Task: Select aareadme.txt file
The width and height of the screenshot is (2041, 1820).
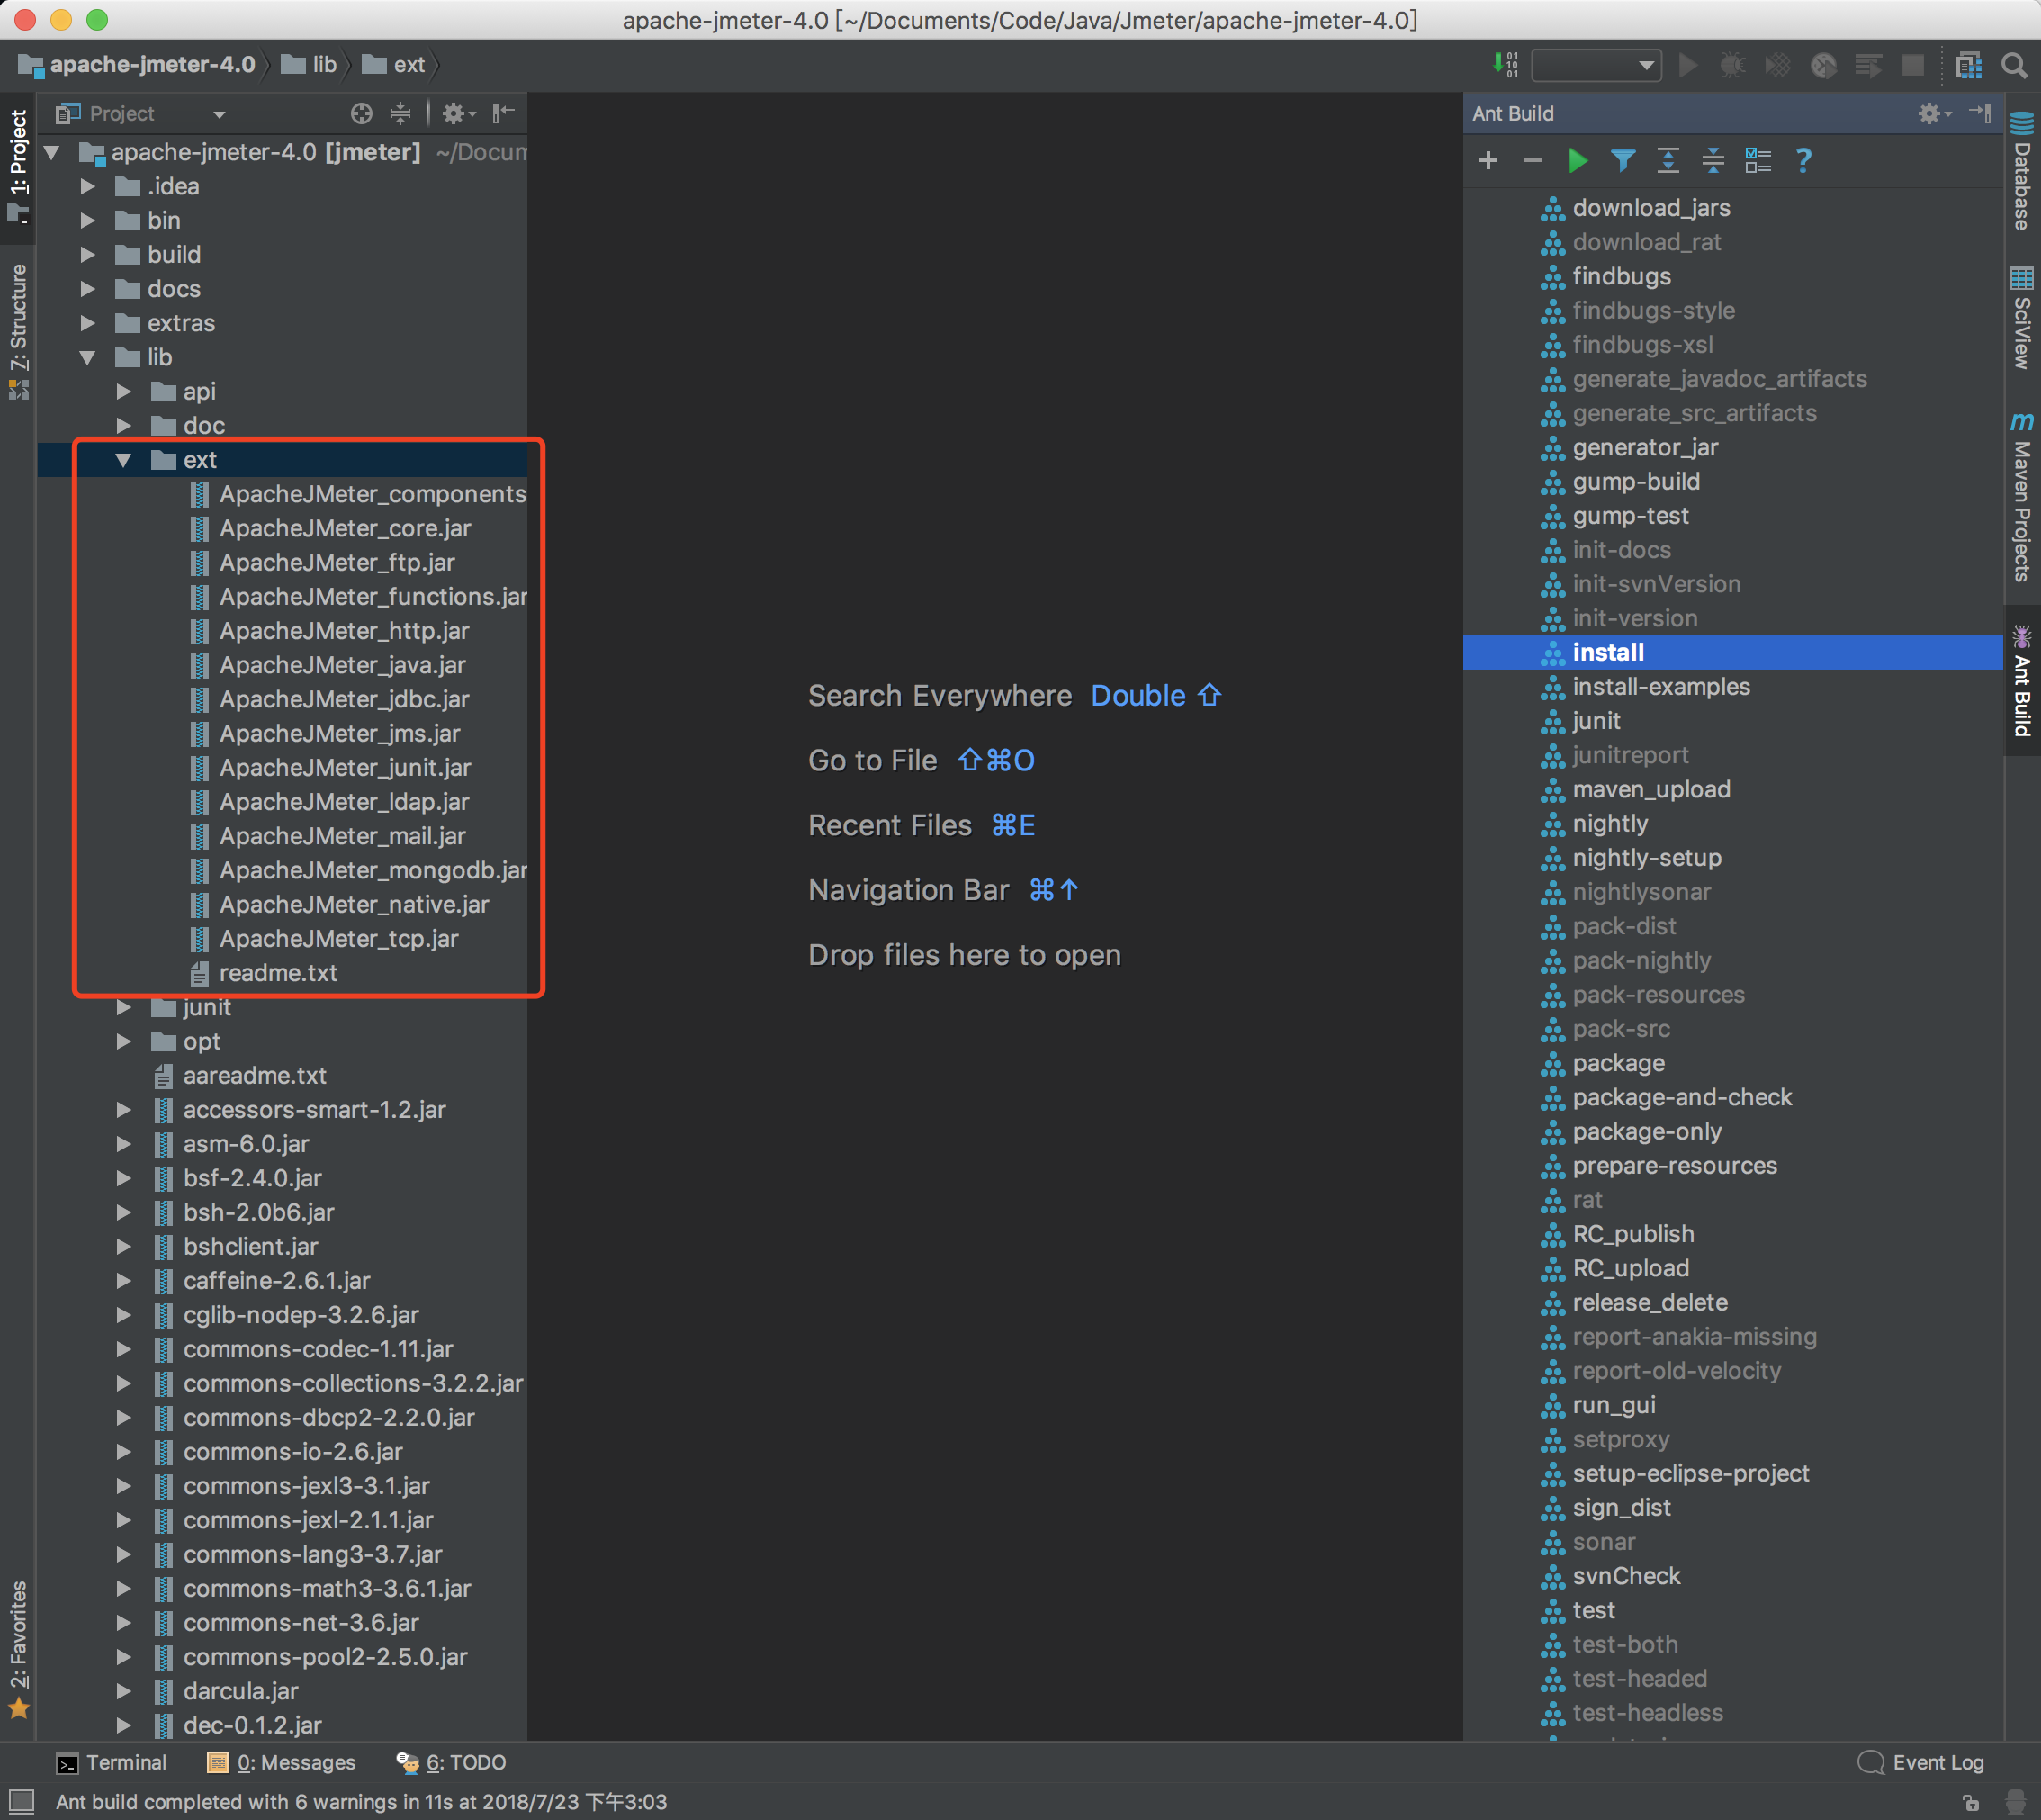Action: coord(255,1075)
